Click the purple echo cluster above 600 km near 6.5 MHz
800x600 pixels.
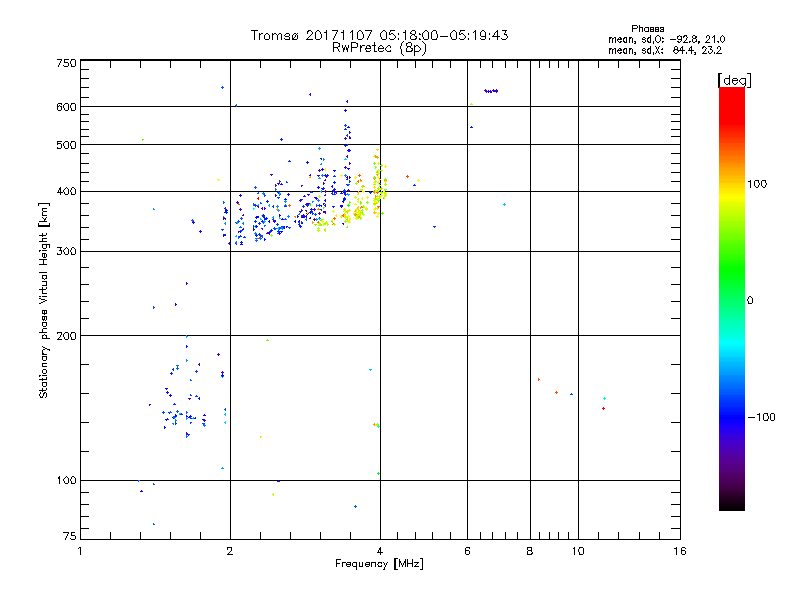[491, 91]
